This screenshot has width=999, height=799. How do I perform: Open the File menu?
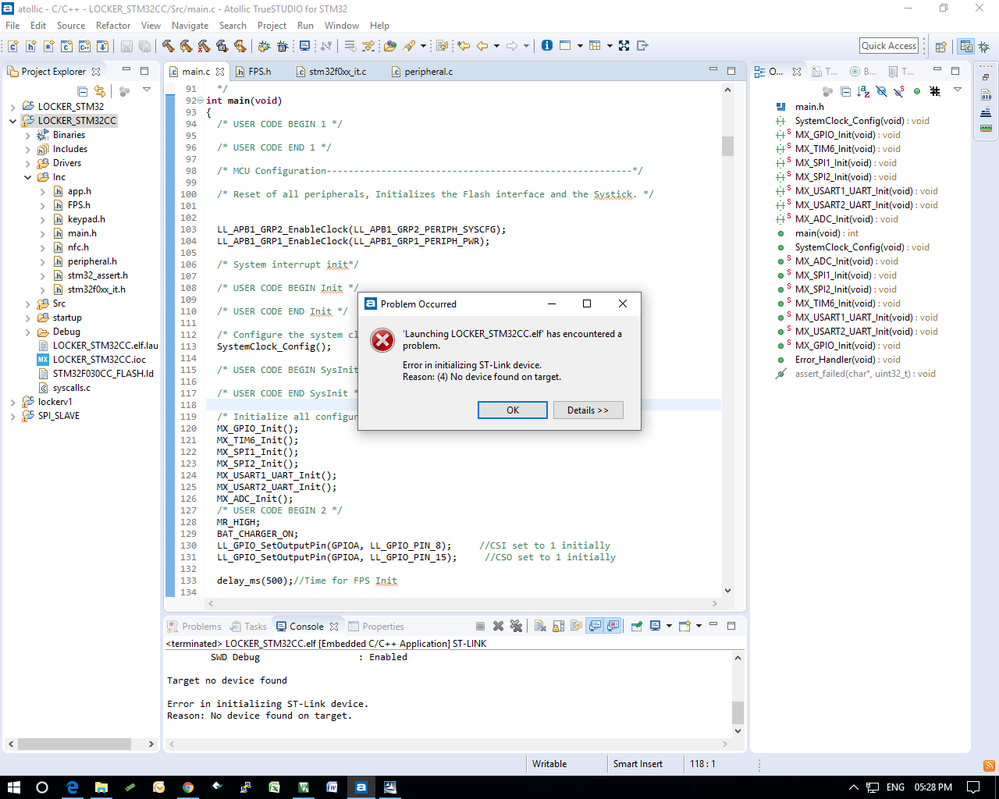(12, 25)
